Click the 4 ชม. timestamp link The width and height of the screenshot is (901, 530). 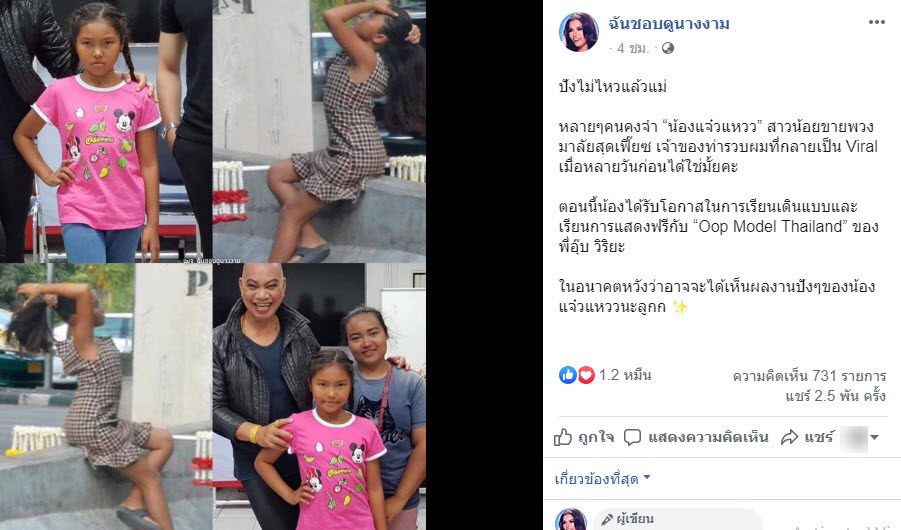633,48
